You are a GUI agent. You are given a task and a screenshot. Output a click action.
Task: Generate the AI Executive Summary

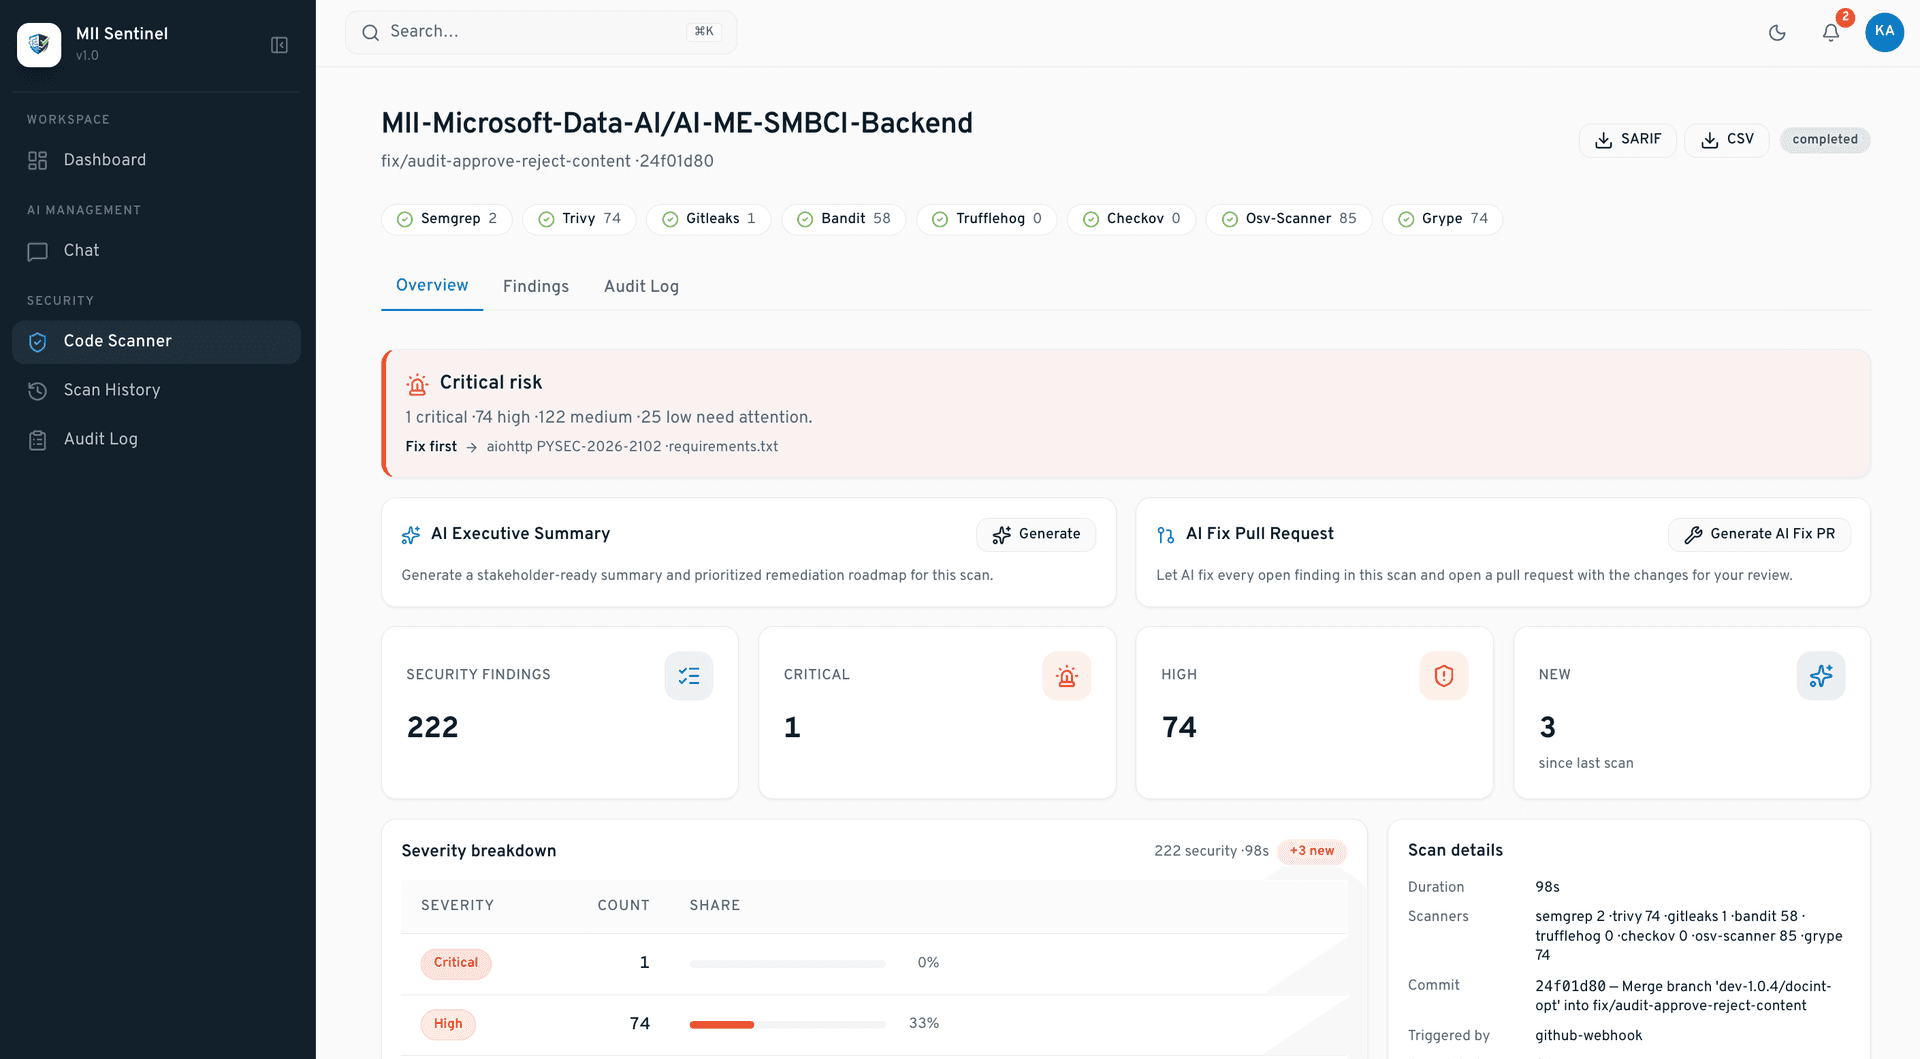coord(1036,535)
